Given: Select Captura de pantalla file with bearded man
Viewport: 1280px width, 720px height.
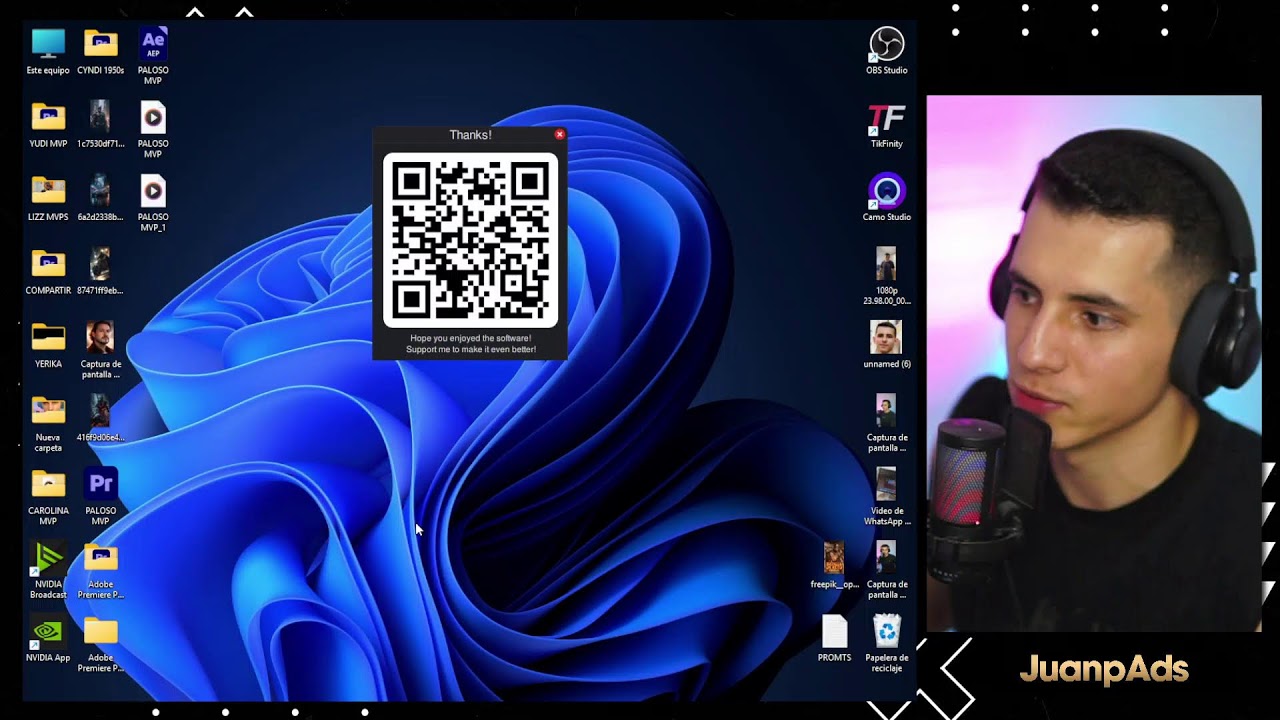Looking at the screenshot, I should [100, 350].
